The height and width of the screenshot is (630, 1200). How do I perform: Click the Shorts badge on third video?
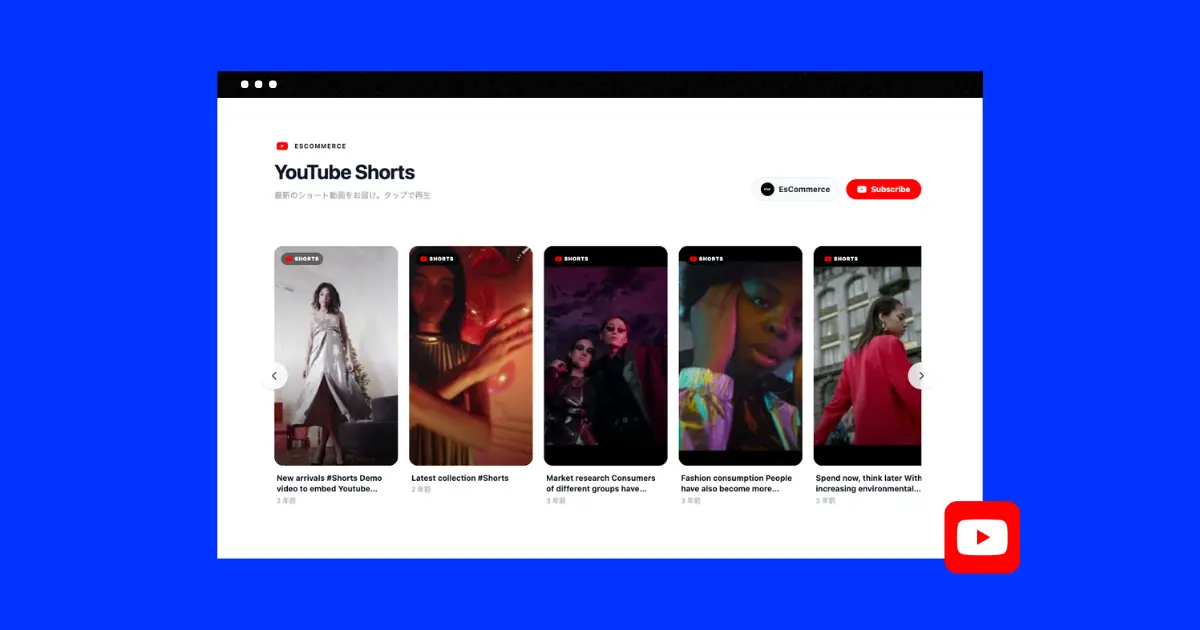coord(571,258)
